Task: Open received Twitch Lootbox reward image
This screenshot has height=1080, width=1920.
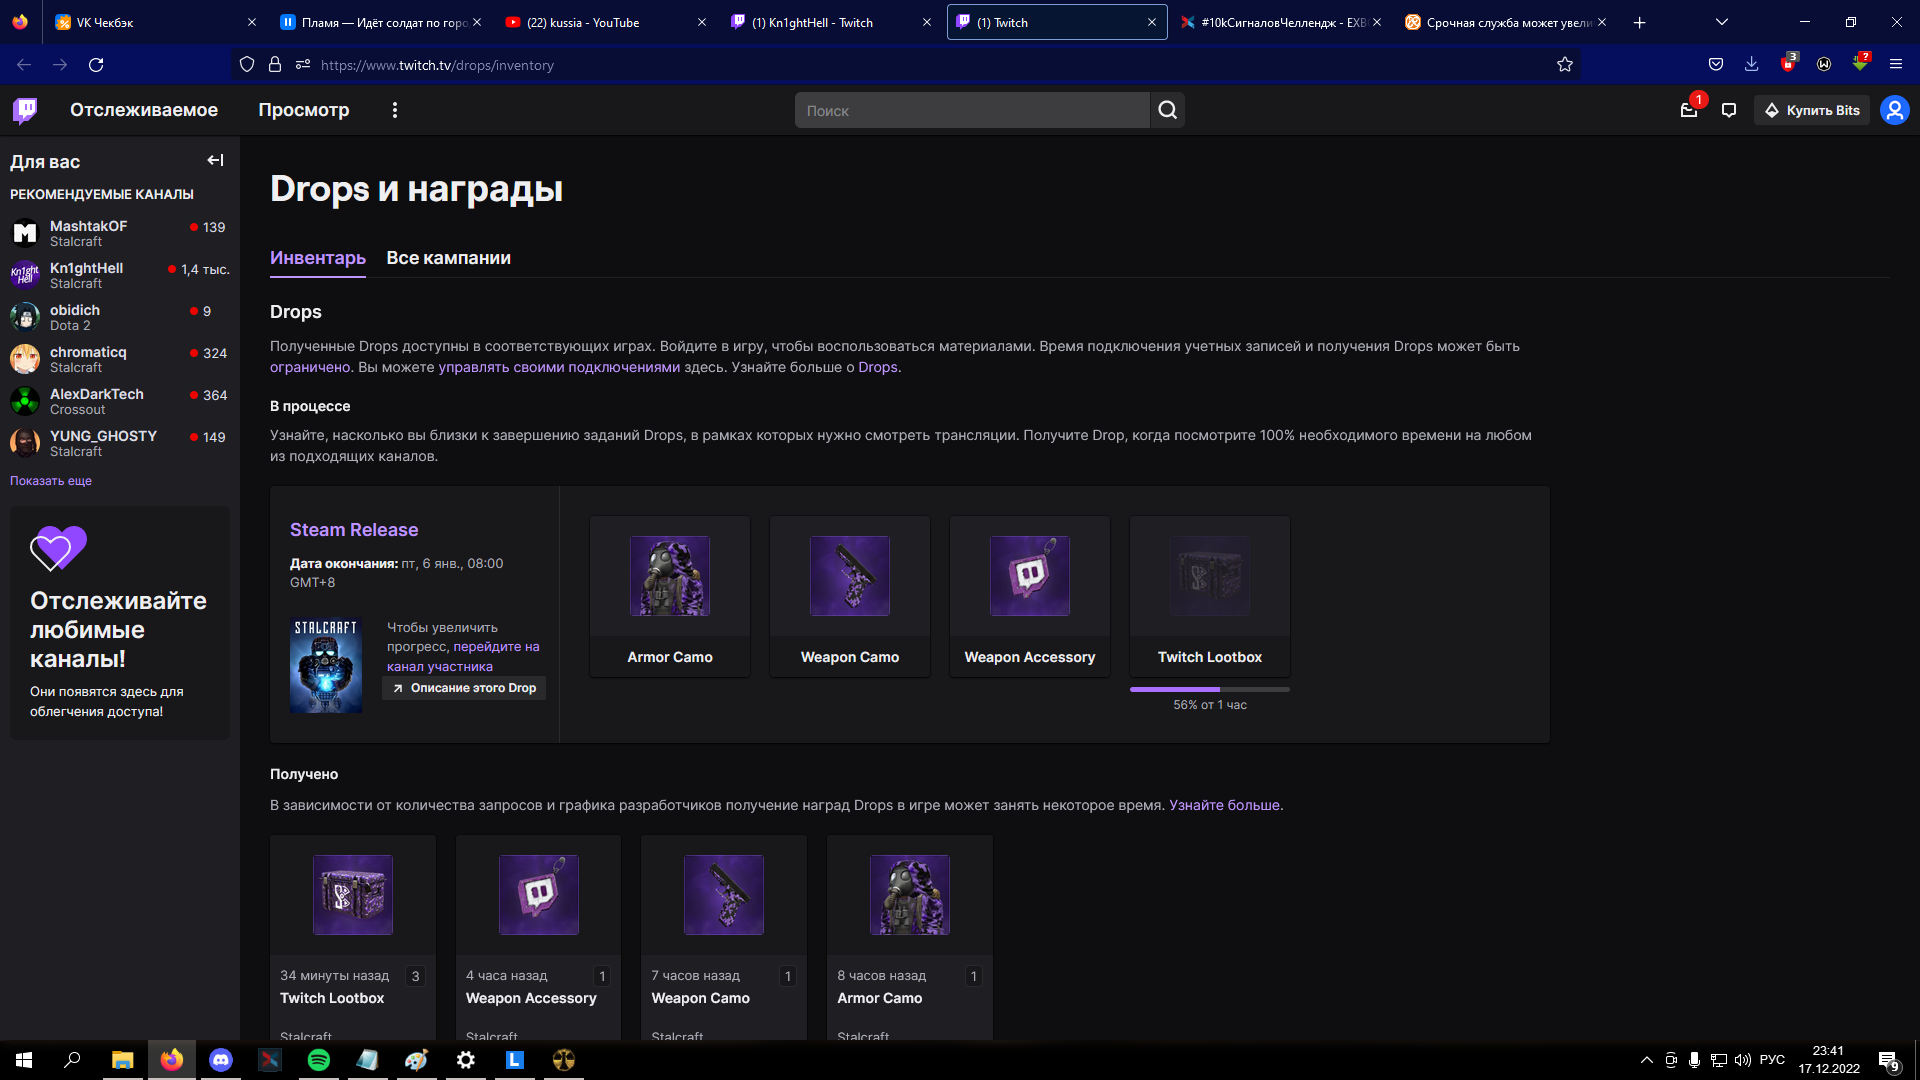Action: (353, 895)
